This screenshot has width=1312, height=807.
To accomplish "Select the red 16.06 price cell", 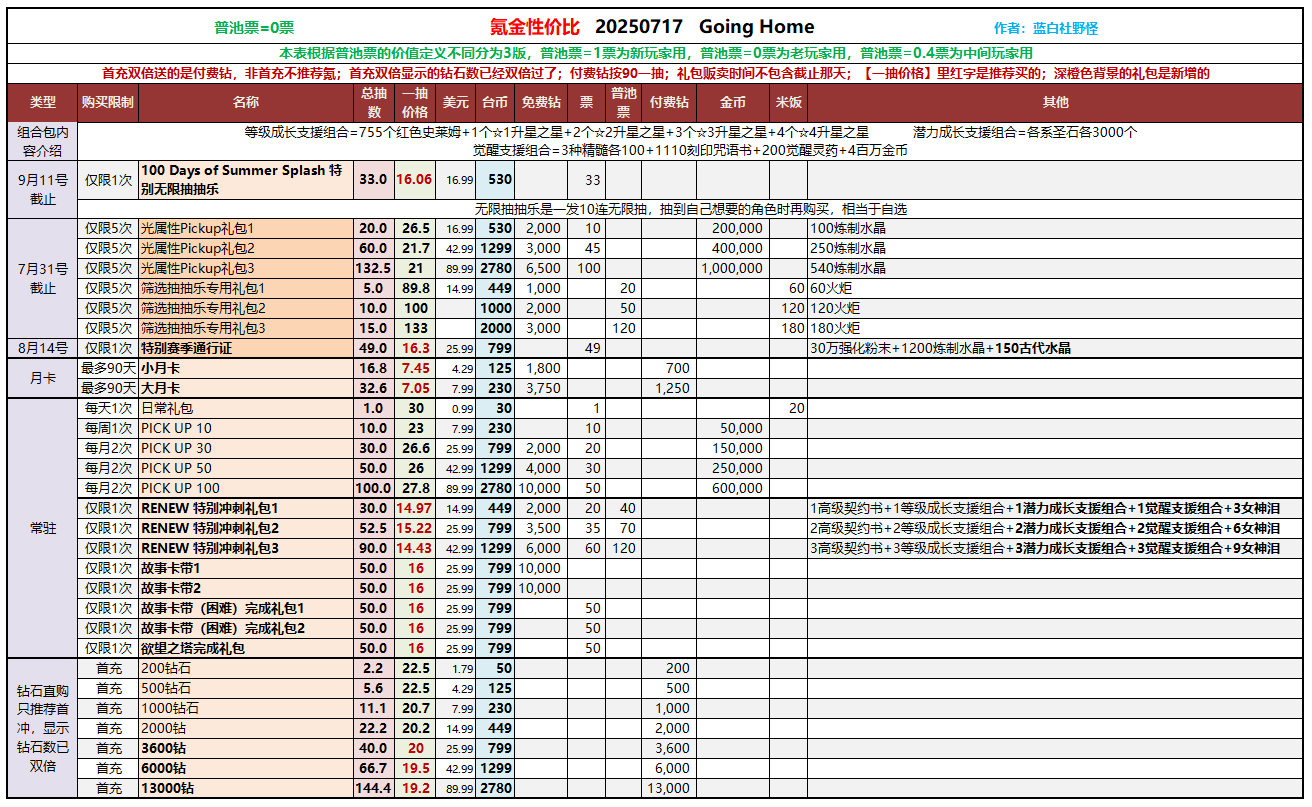I will (415, 180).
